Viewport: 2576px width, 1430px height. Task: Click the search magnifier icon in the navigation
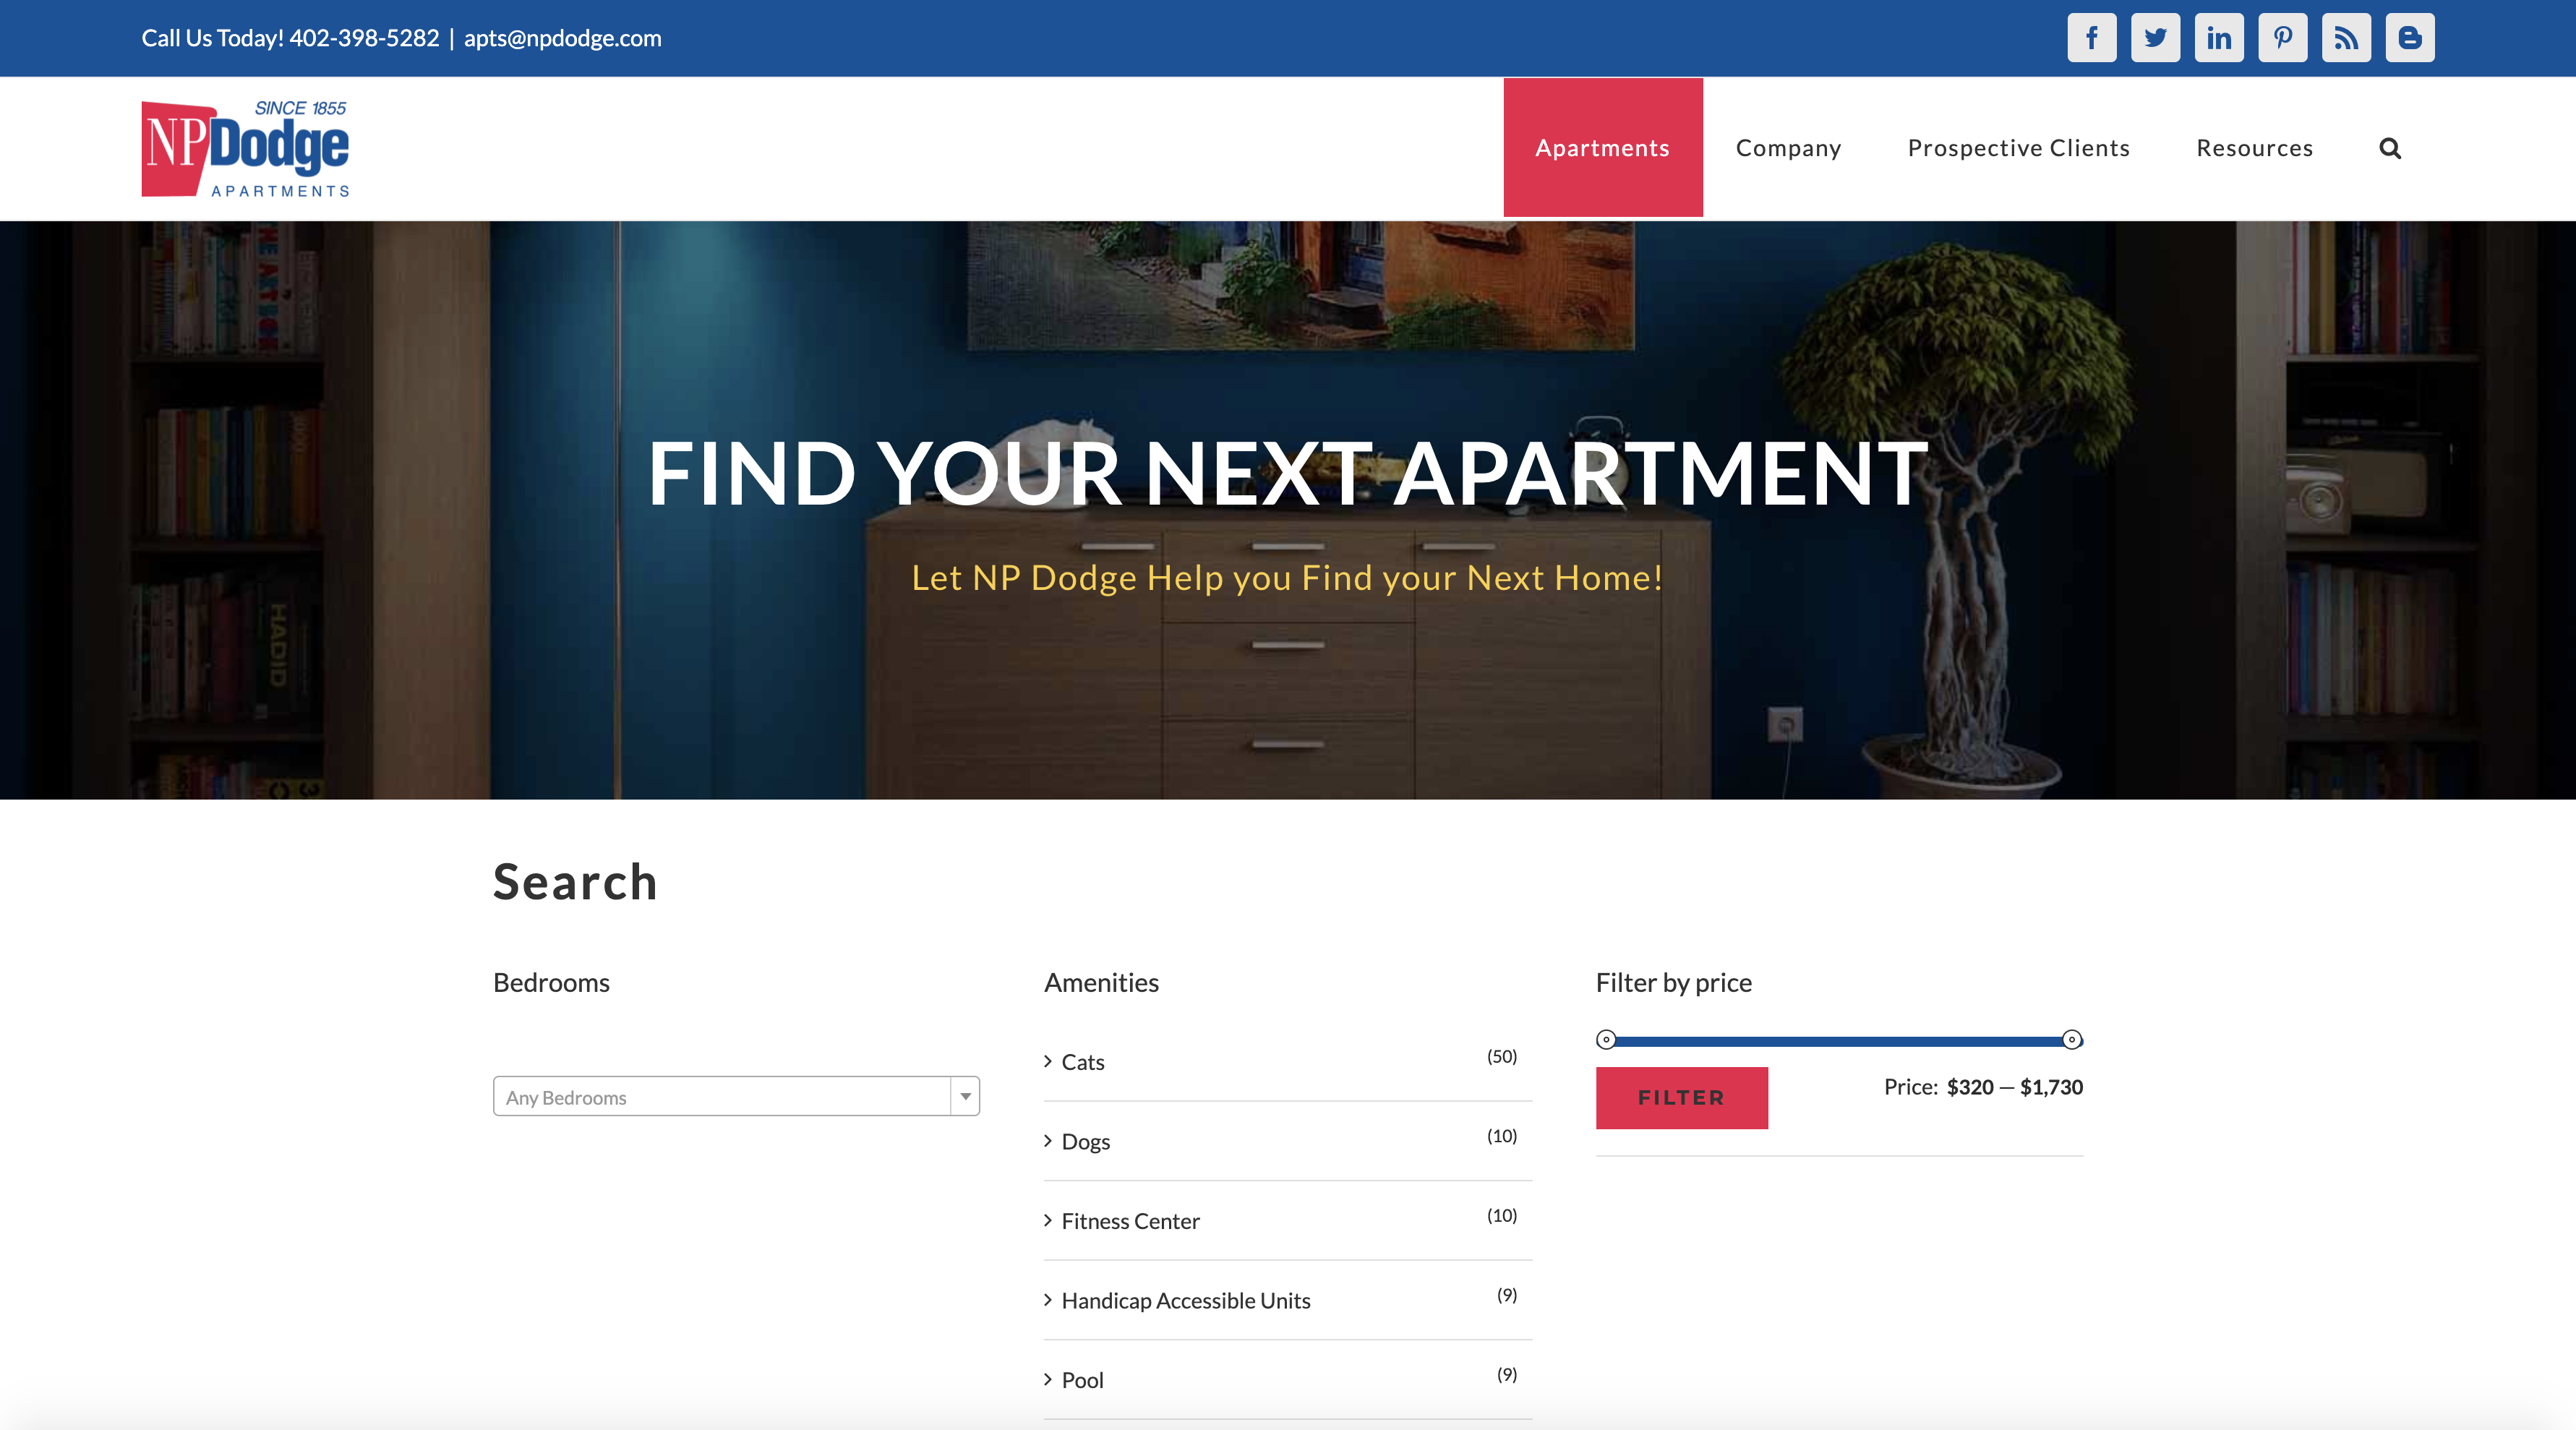click(2389, 148)
